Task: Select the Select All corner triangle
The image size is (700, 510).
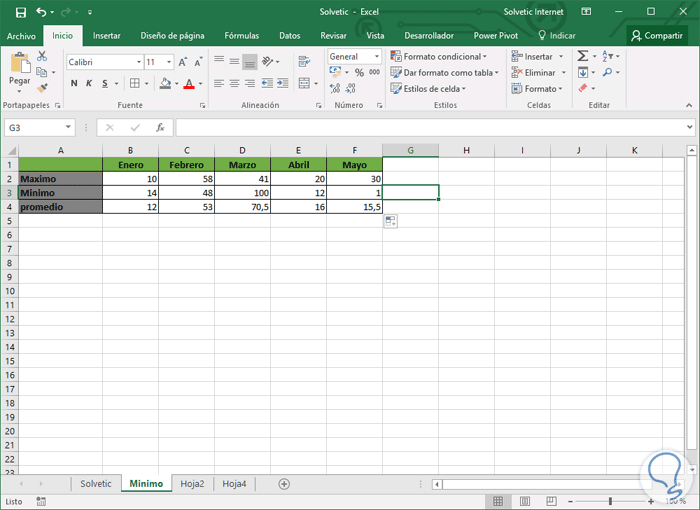Action: click(11, 150)
